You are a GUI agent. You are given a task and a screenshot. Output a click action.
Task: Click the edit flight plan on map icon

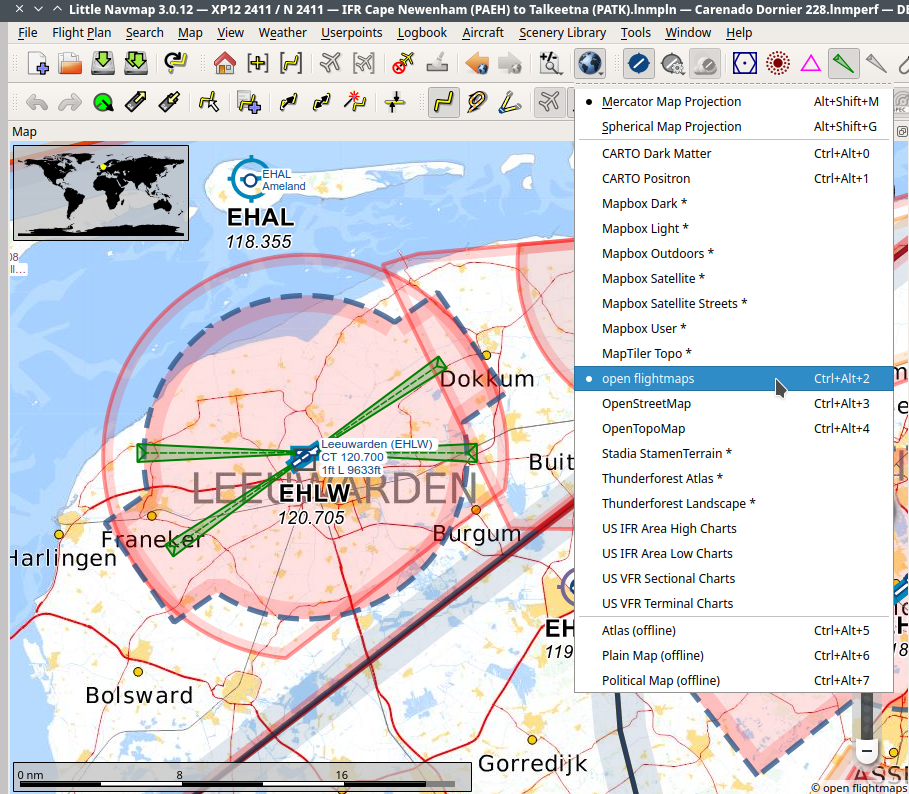point(209,103)
